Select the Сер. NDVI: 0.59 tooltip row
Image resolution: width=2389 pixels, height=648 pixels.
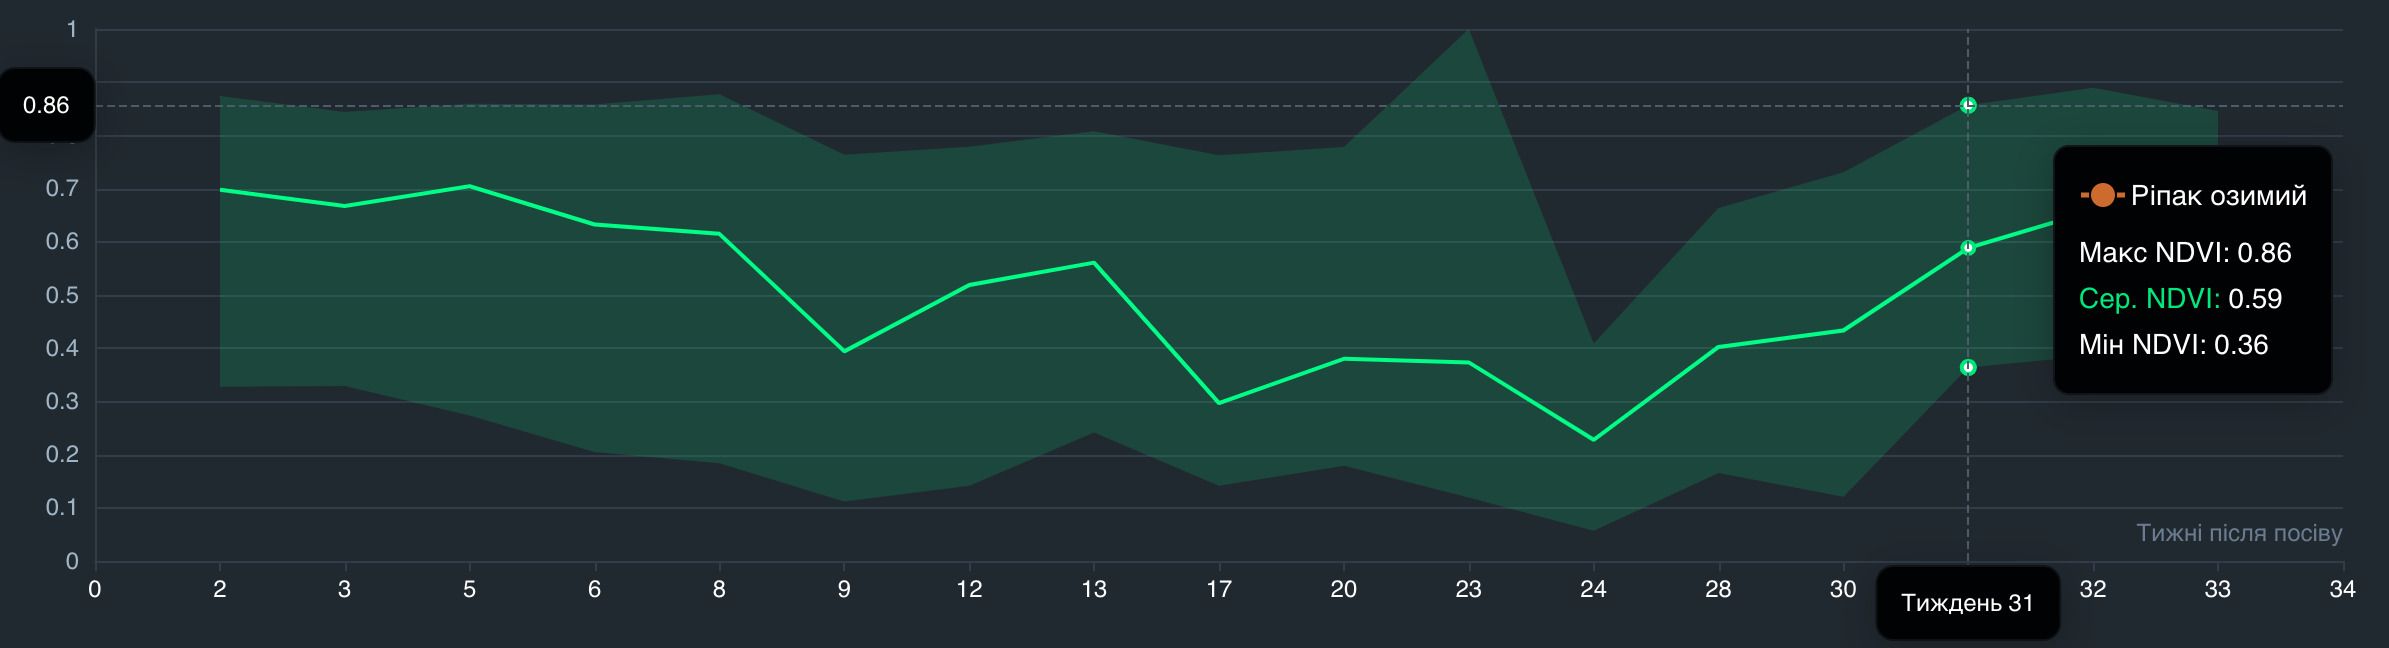click(2179, 299)
